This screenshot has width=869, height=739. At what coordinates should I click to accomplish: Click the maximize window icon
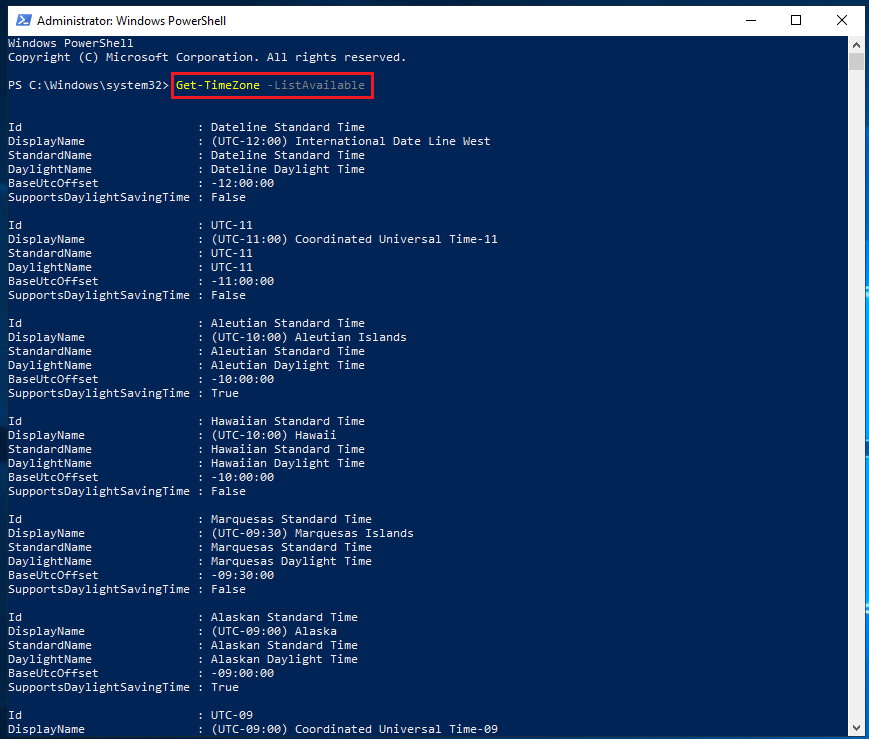coord(796,20)
